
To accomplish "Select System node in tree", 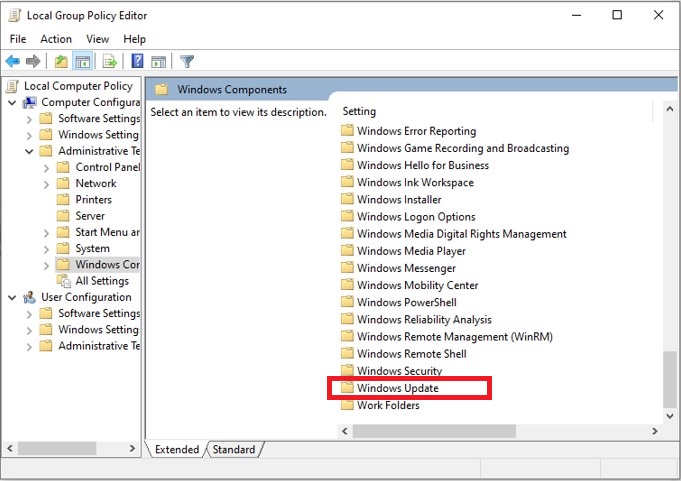I will pyautogui.click(x=92, y=248).
